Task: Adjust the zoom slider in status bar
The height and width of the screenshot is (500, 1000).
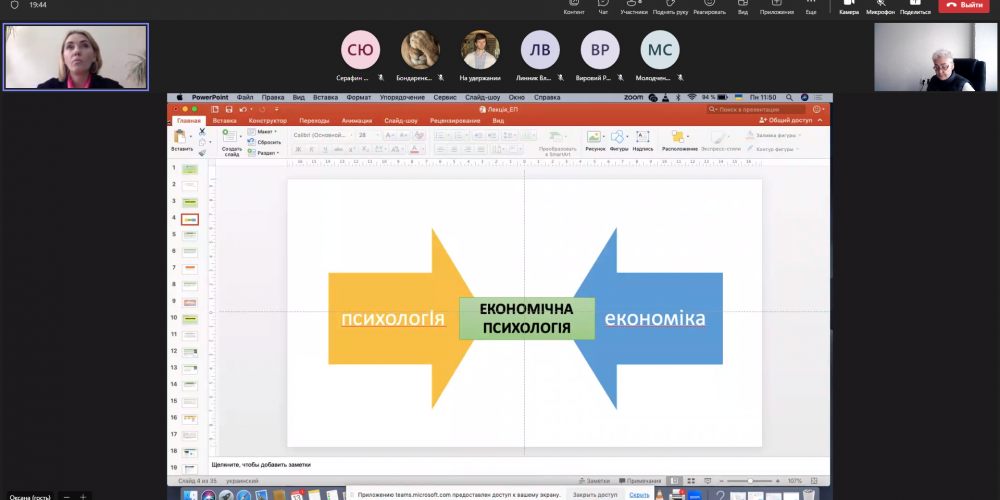Action: click(751, 481)
